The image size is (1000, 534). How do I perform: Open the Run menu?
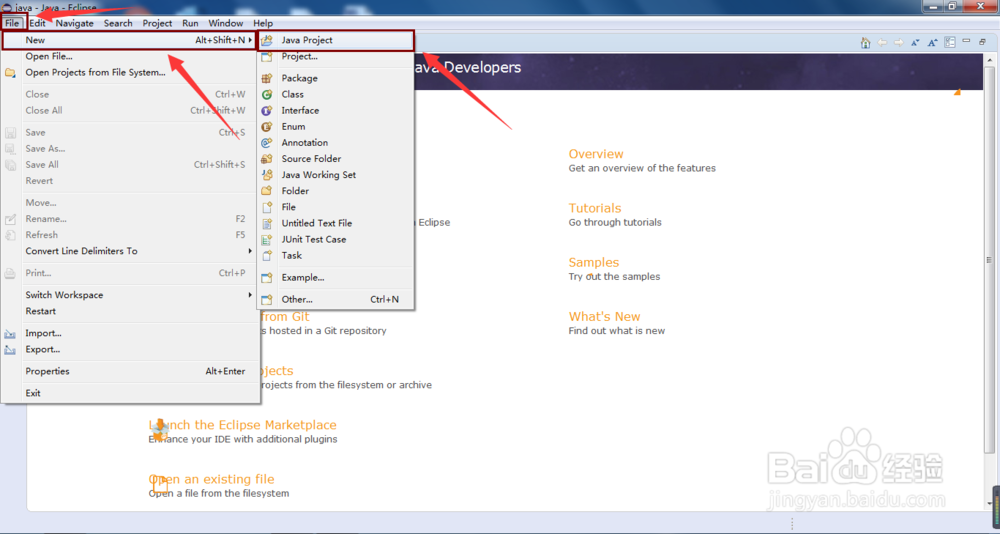click(x=190, y=23)
